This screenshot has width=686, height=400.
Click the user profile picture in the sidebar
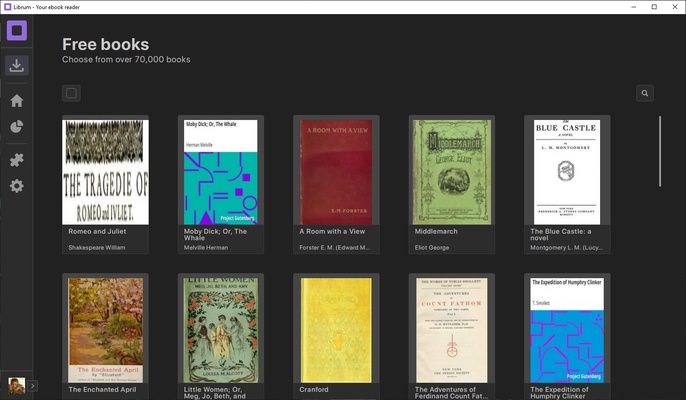(x=17, y=386)
